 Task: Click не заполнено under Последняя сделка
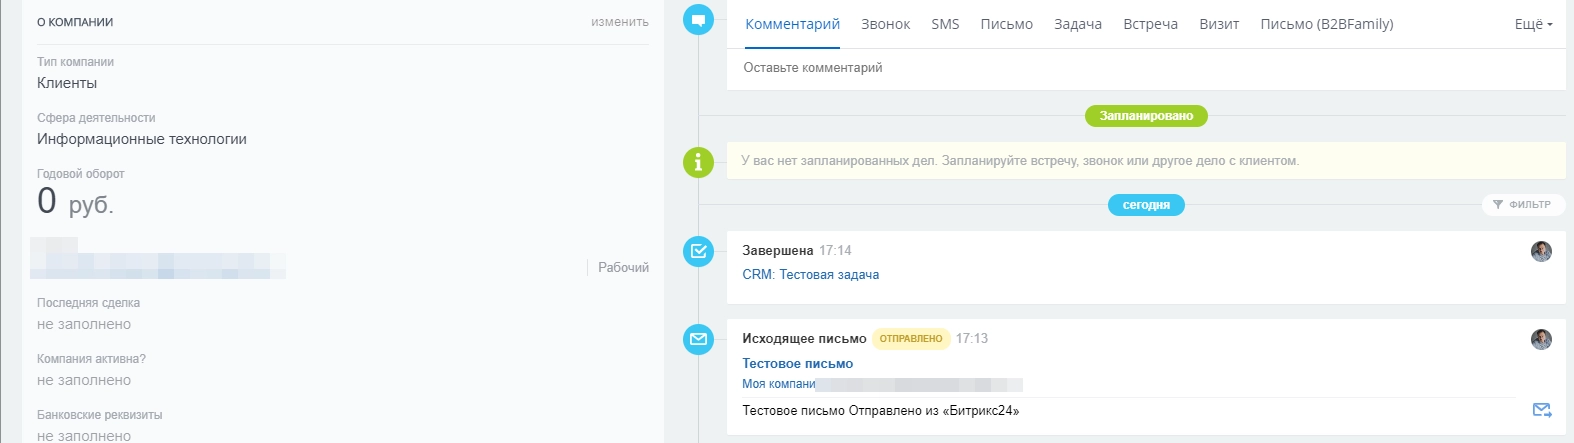coord(84,324)
